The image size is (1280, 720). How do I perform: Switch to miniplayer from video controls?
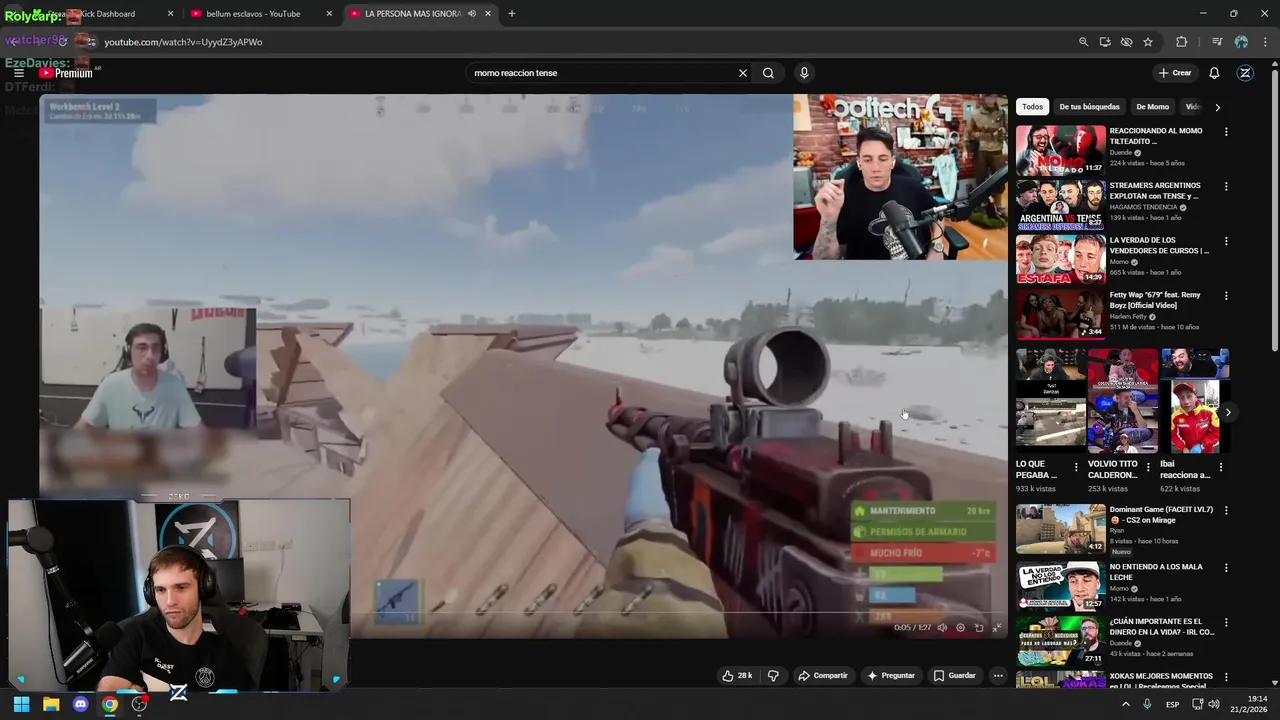pyautogui.click(x=979, y=628)
